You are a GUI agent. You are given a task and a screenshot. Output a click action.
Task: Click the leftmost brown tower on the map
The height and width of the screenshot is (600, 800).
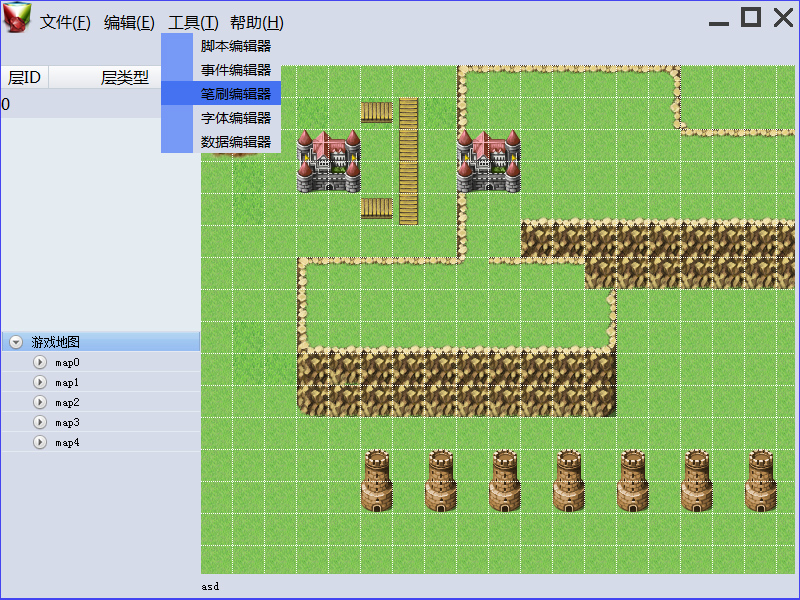coord(377,481)
